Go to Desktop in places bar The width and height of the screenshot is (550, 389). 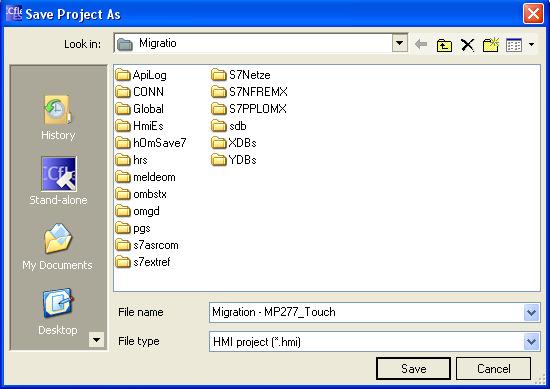[x=58, y=312]
